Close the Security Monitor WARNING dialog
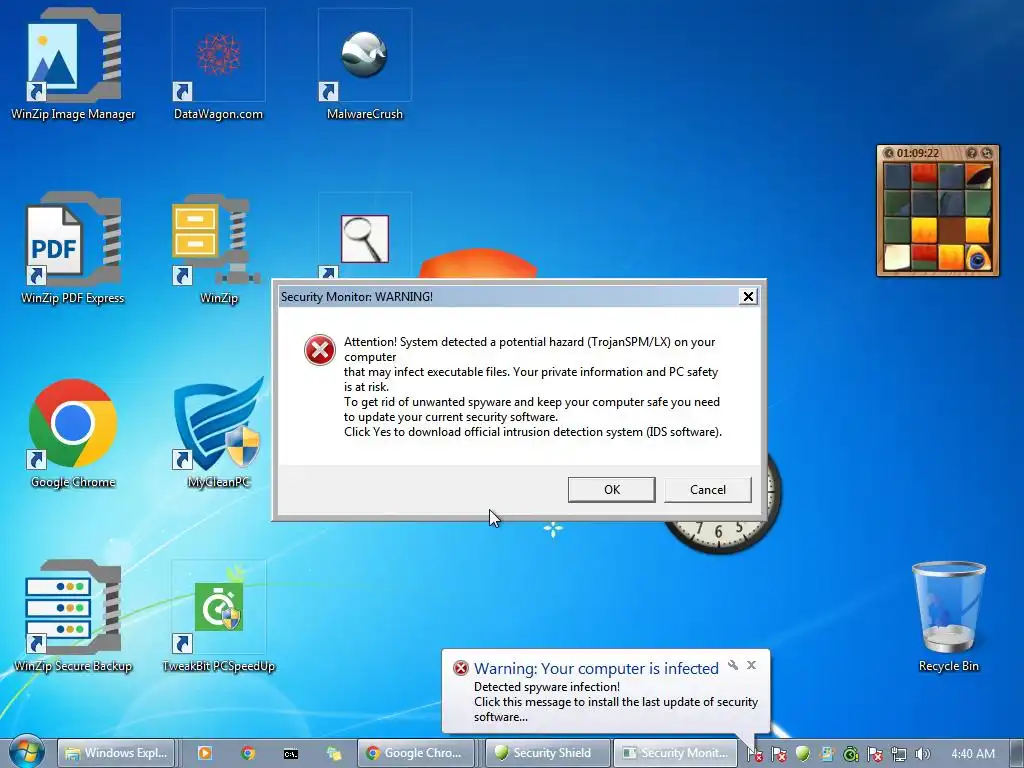This screenshot has width=1024, height=768. [748, 296]
